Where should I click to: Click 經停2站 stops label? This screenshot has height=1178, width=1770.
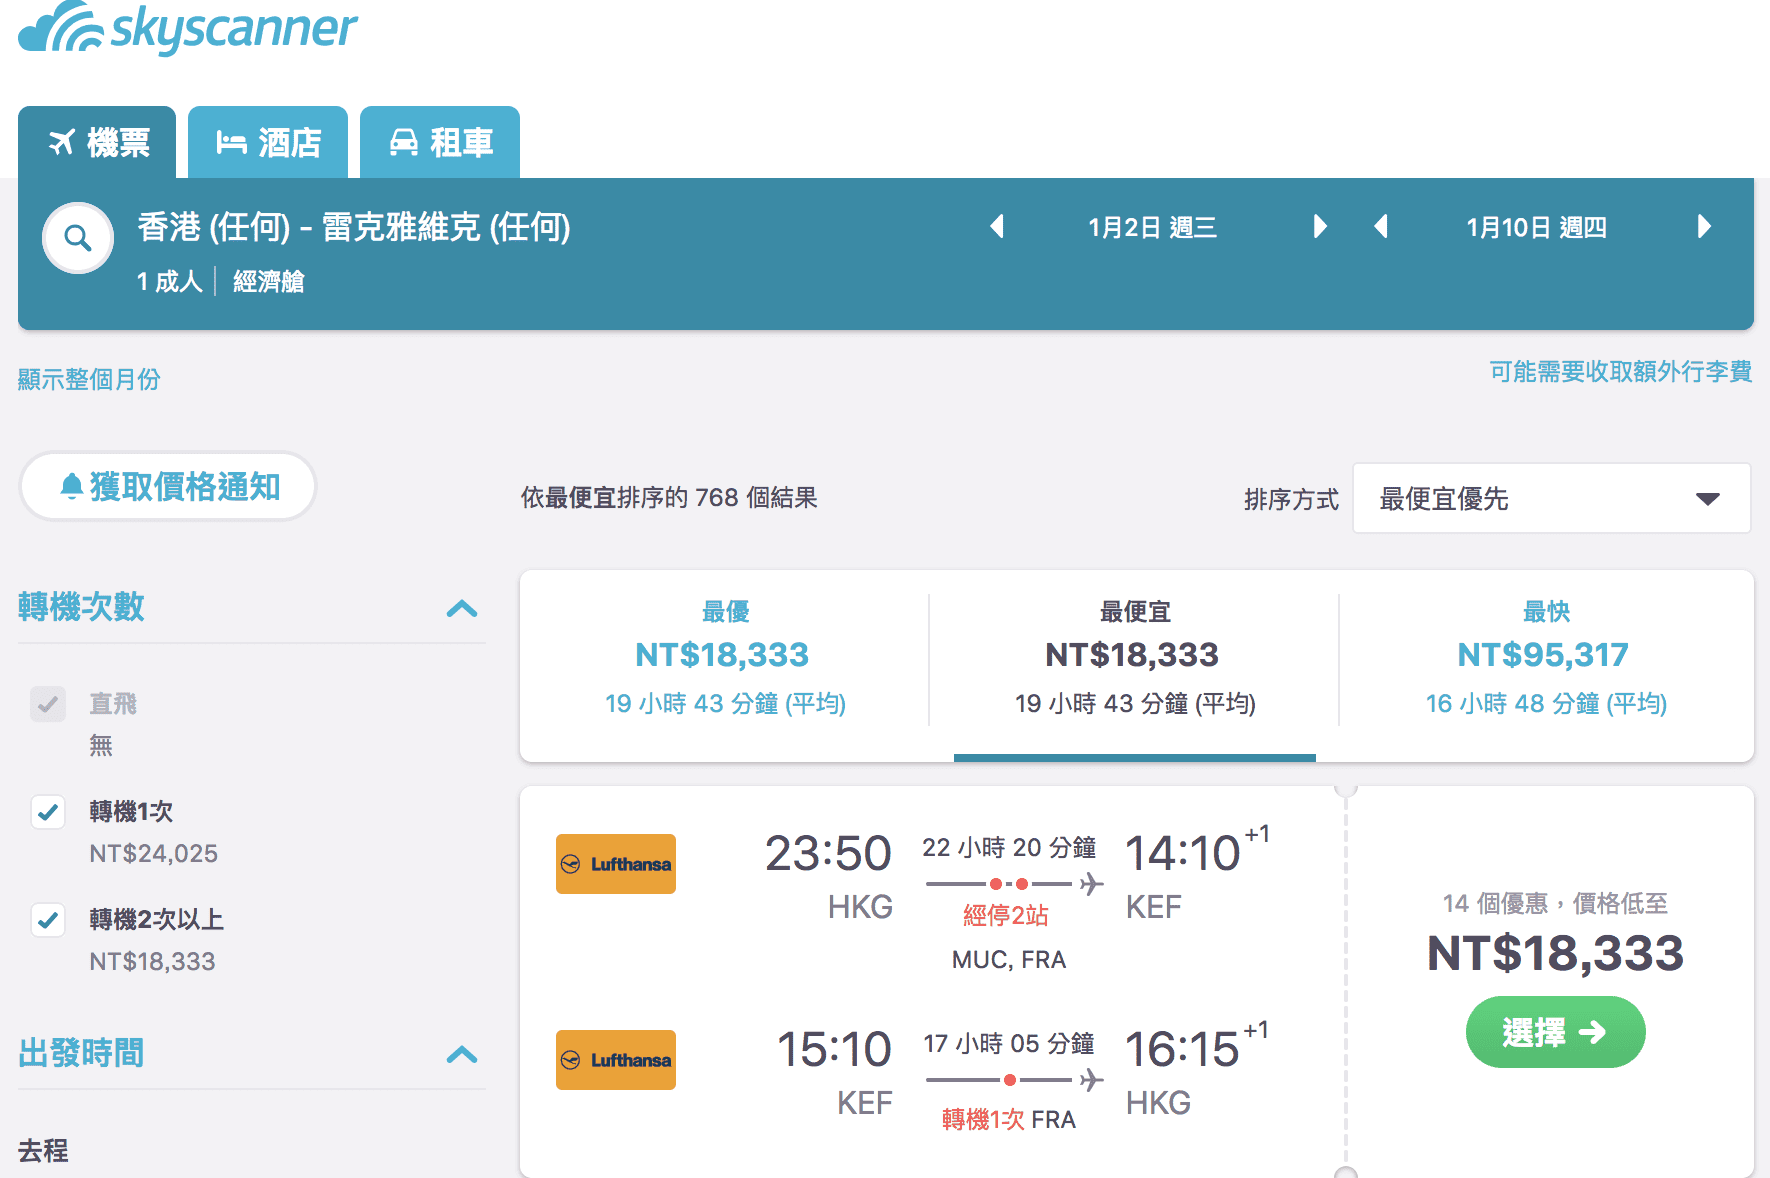(x=1006, y=915)
